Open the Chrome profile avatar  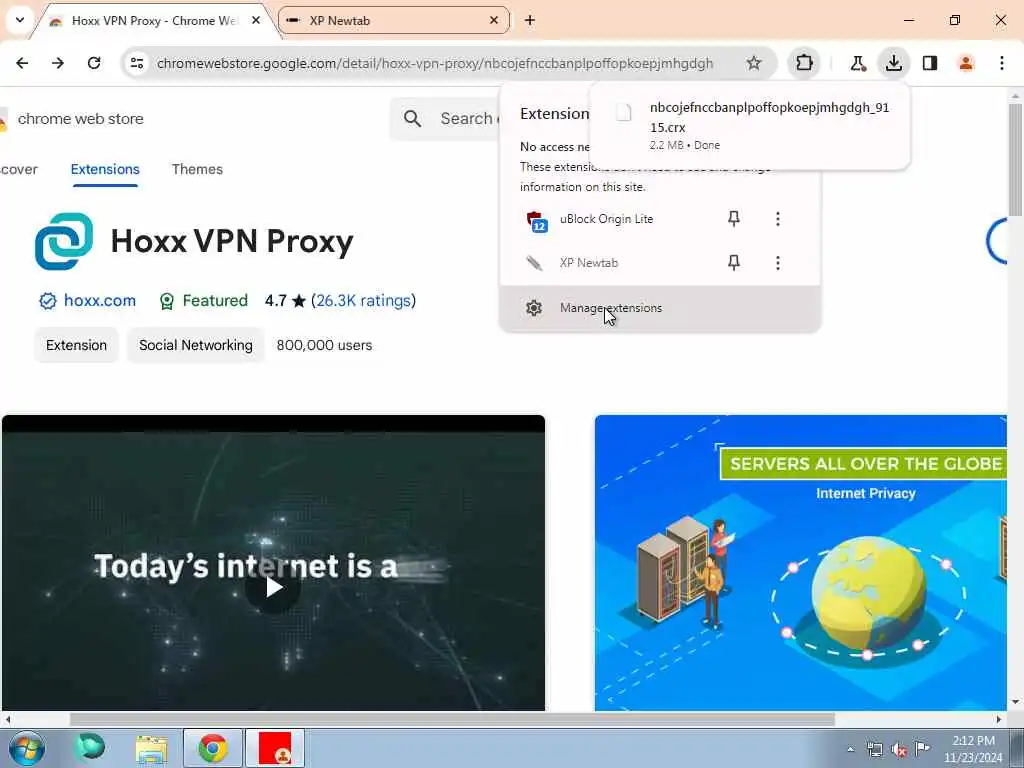(966, 63)
